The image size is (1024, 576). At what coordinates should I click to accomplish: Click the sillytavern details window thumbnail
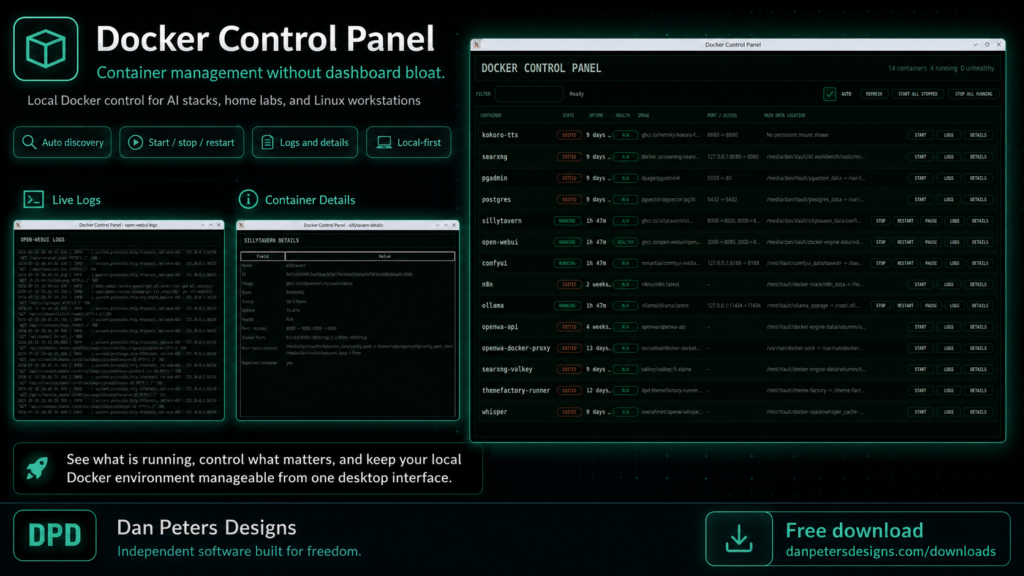347,320
